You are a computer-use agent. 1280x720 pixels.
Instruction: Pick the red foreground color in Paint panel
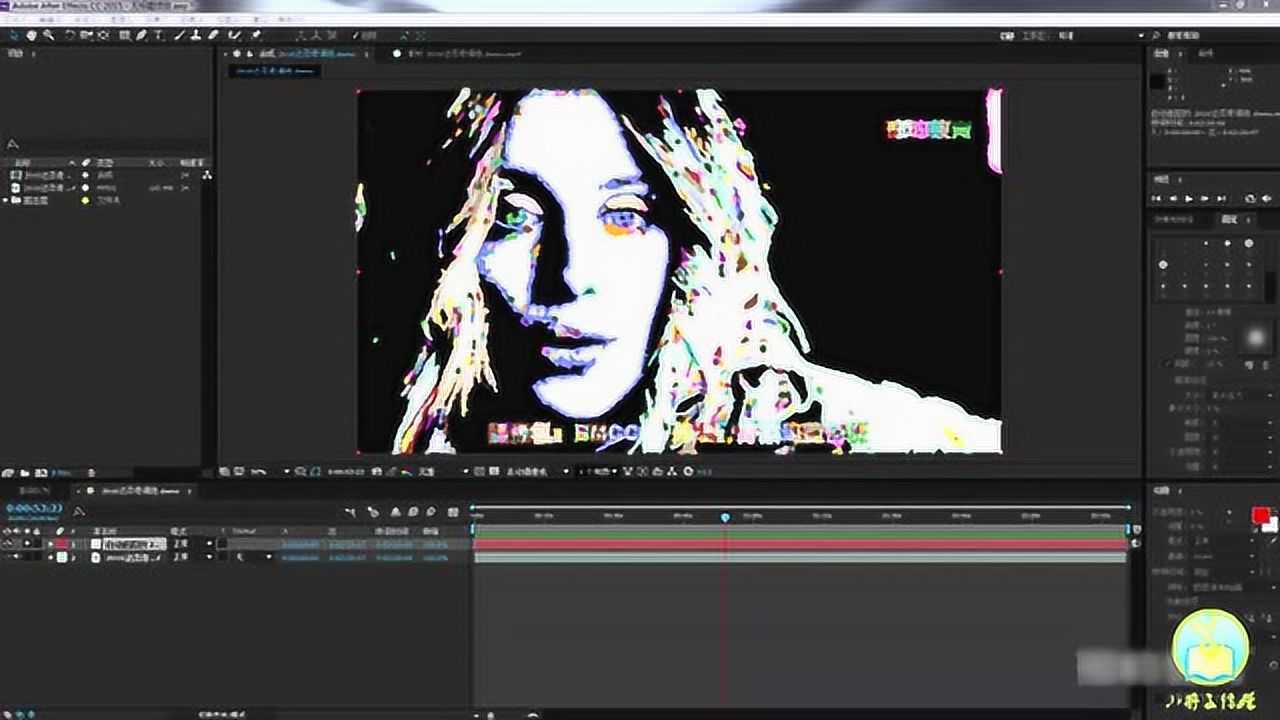tap(1260, 516)
